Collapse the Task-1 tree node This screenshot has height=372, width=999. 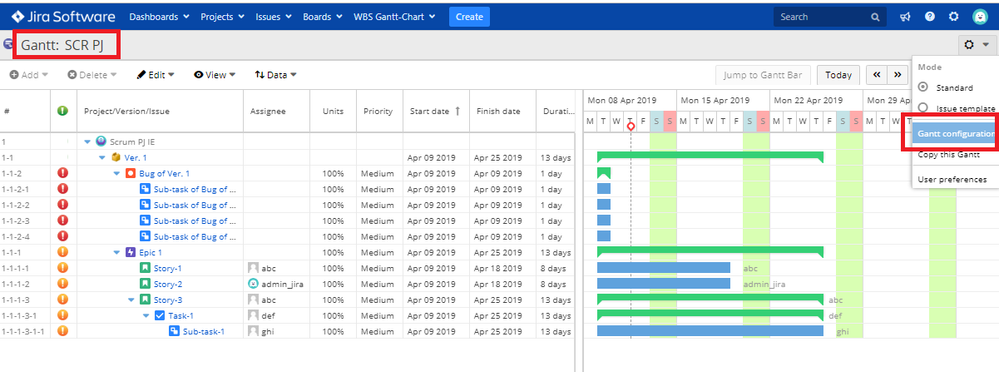tap(146, 315)
